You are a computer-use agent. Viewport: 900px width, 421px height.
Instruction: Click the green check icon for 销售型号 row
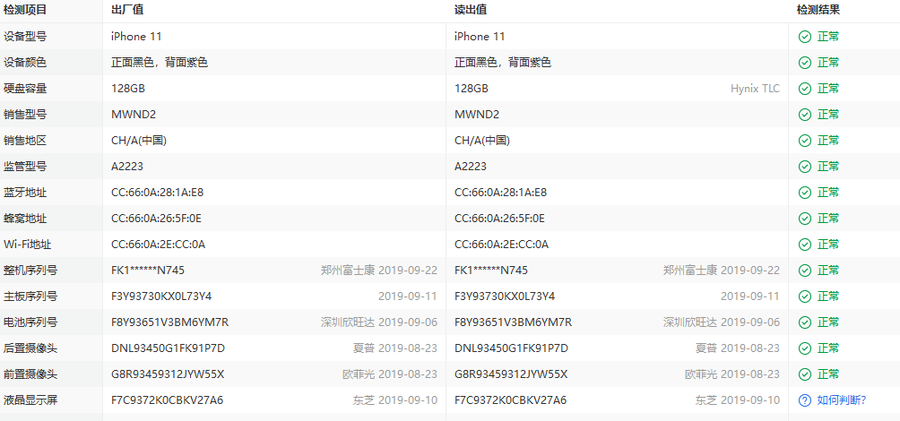point(805,115)
